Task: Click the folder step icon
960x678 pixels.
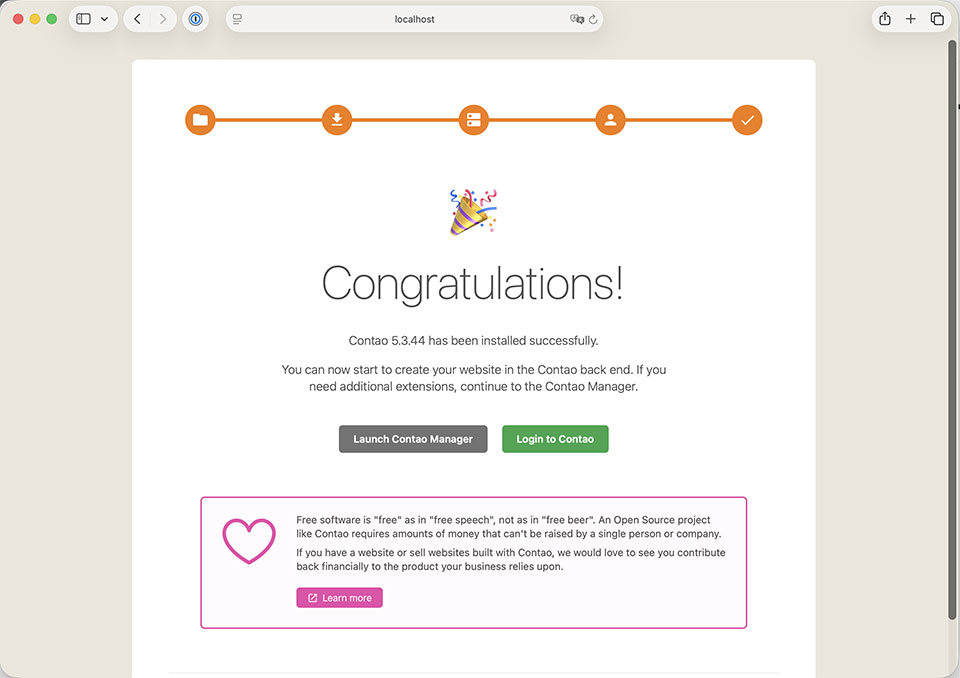Action: [200, 120]
